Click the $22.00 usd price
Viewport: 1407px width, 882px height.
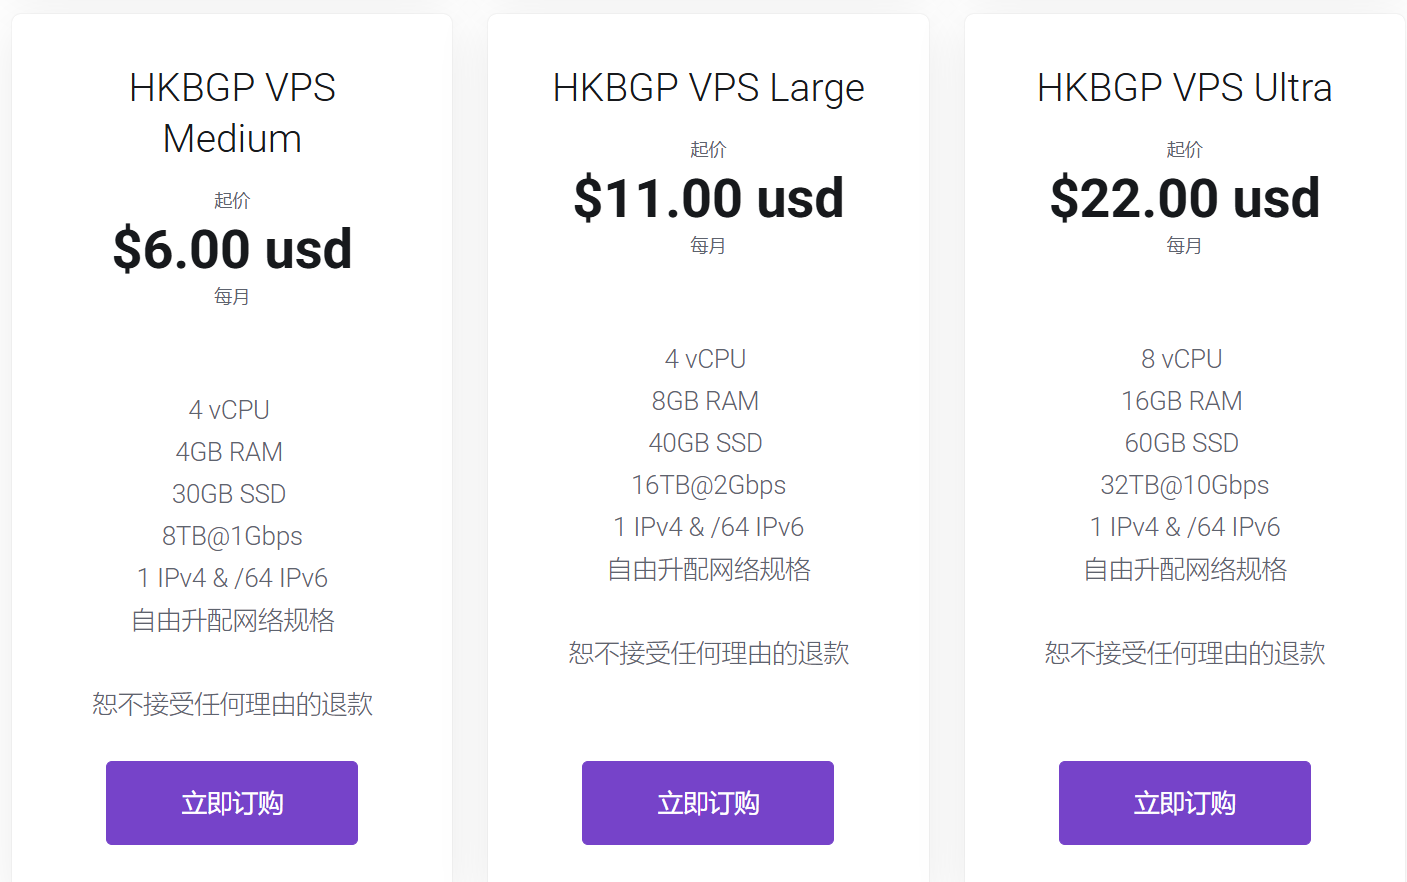click(x=1185, y=198)
